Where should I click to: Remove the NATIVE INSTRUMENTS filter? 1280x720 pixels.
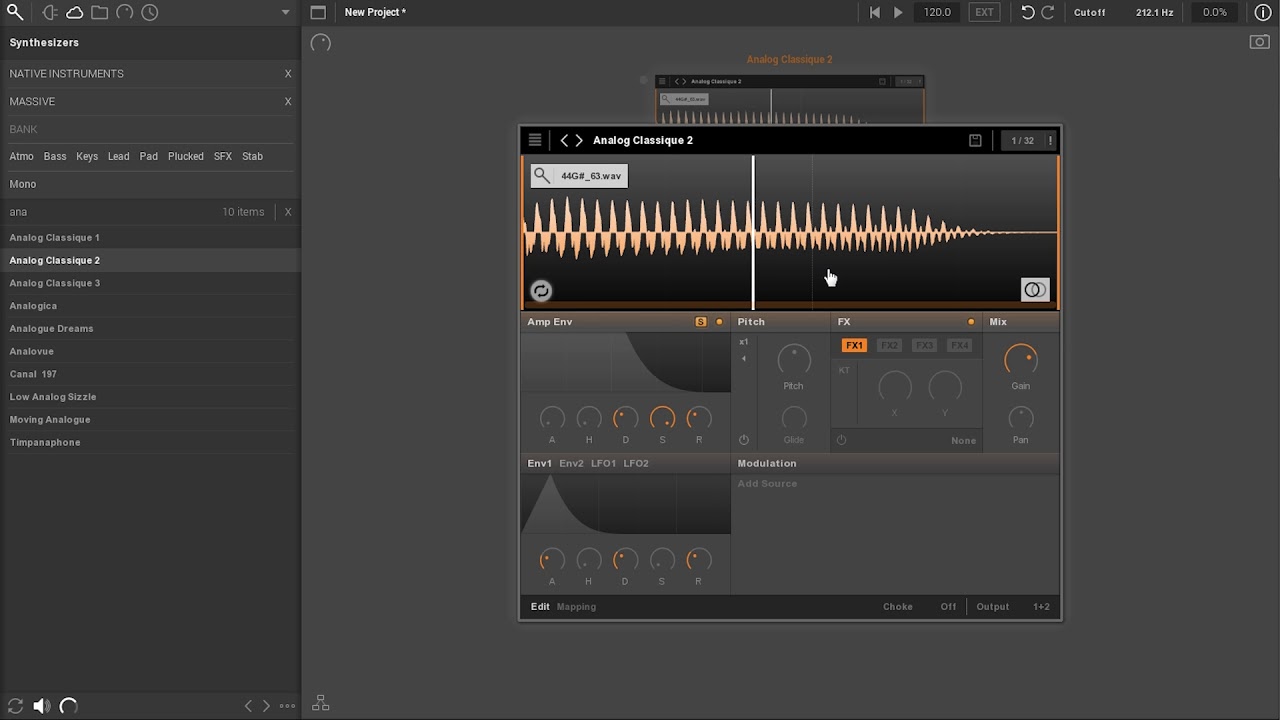tap(288, 74)
